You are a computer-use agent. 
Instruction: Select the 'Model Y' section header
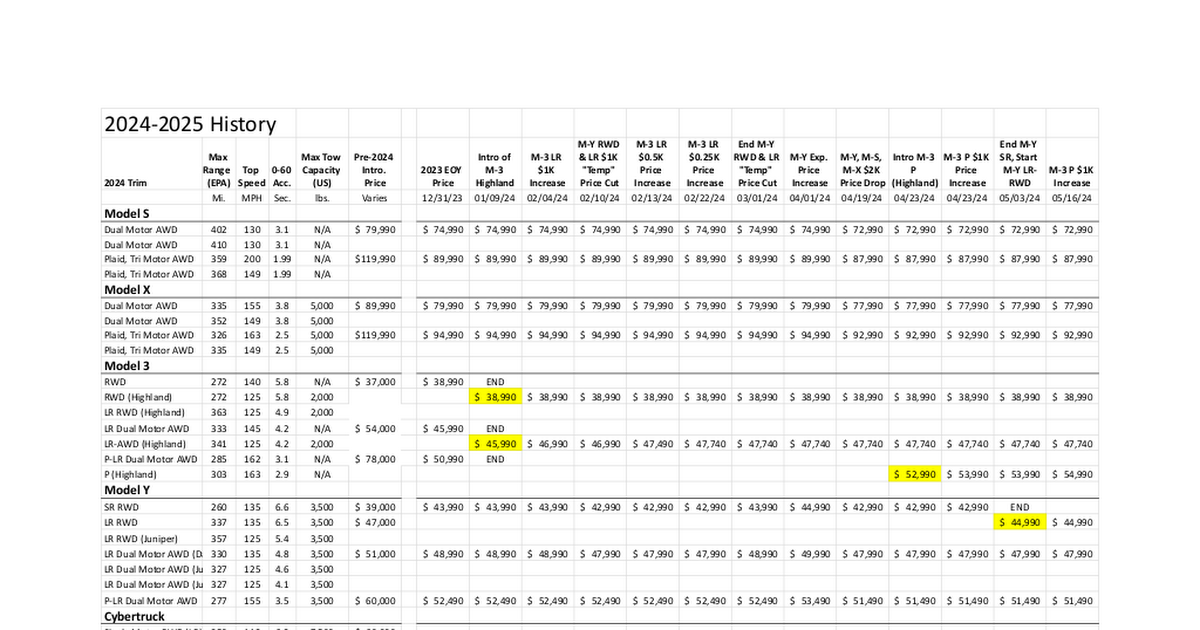pos(127,490)
